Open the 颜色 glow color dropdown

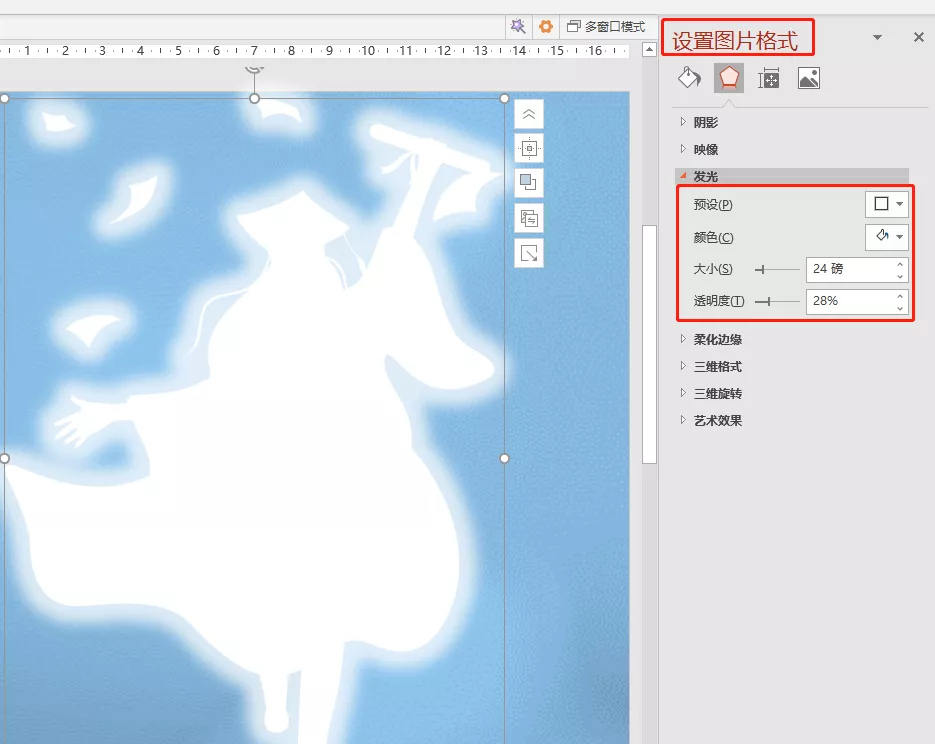(x=887, y=237)
